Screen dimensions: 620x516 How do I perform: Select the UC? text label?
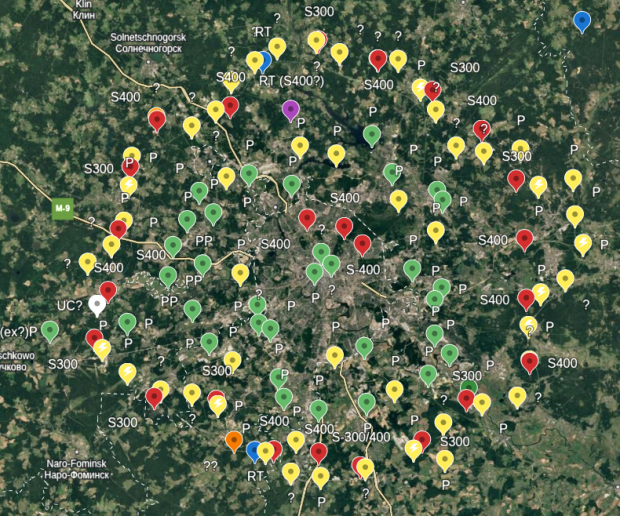(67, 304)
